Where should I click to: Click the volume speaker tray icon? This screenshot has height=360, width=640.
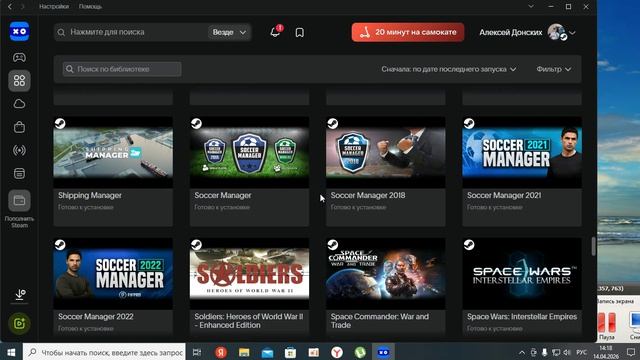tap(567, 352)
